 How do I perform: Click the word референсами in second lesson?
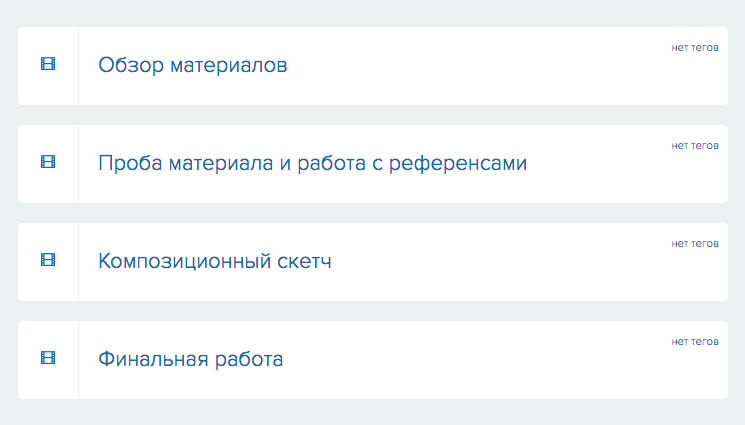click(458, 164)
